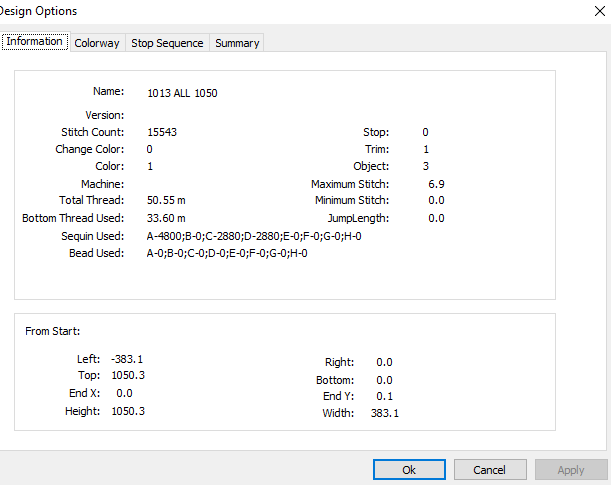Click maximum stitch value 6.9

[x=436, y=184]
